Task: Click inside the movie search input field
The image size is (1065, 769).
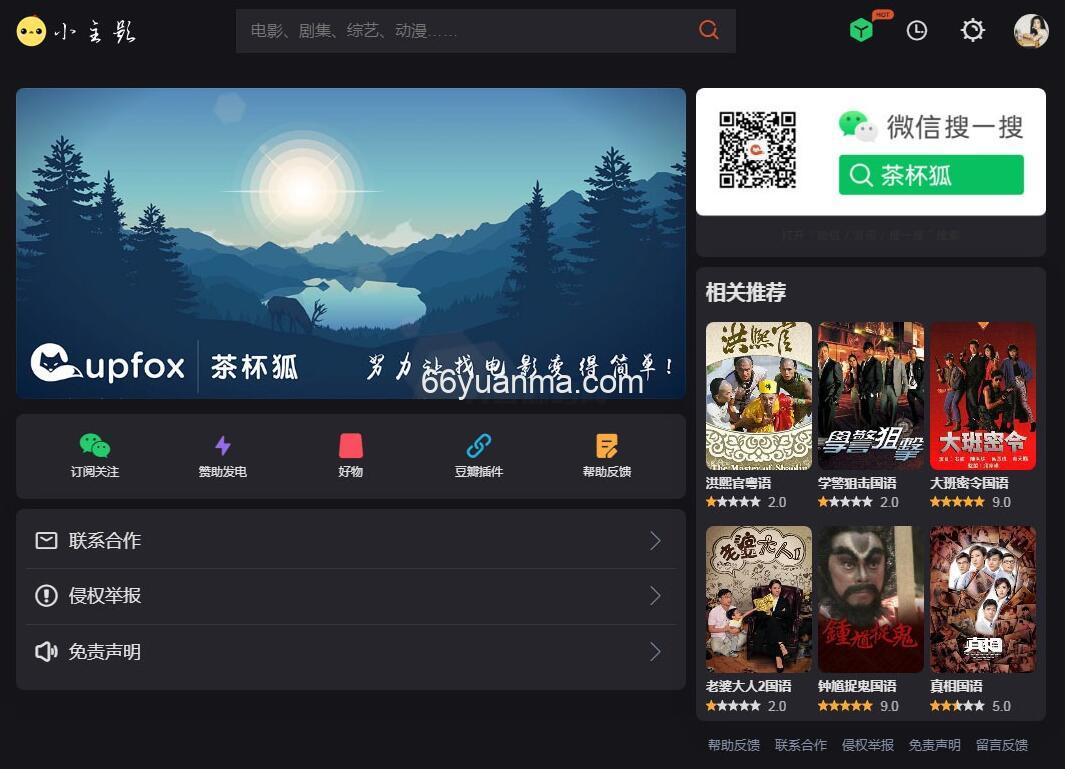Action: [450, 30]
